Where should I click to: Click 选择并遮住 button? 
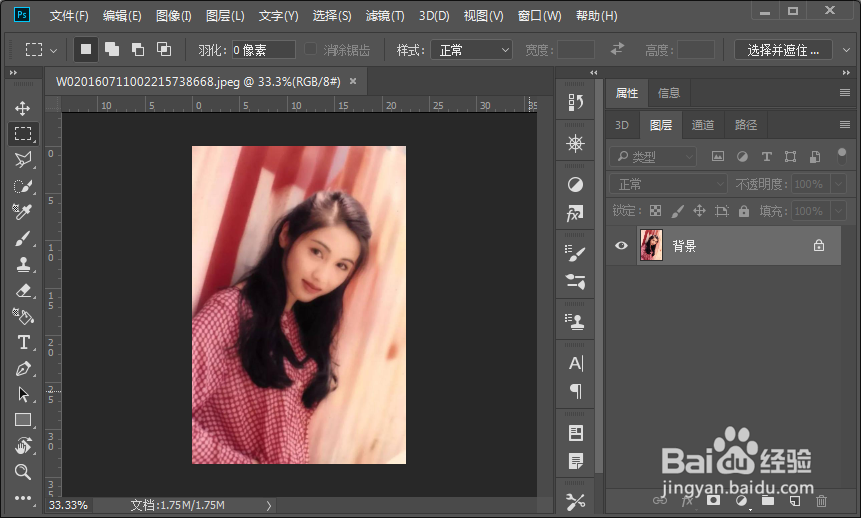(x=783, y=50)
